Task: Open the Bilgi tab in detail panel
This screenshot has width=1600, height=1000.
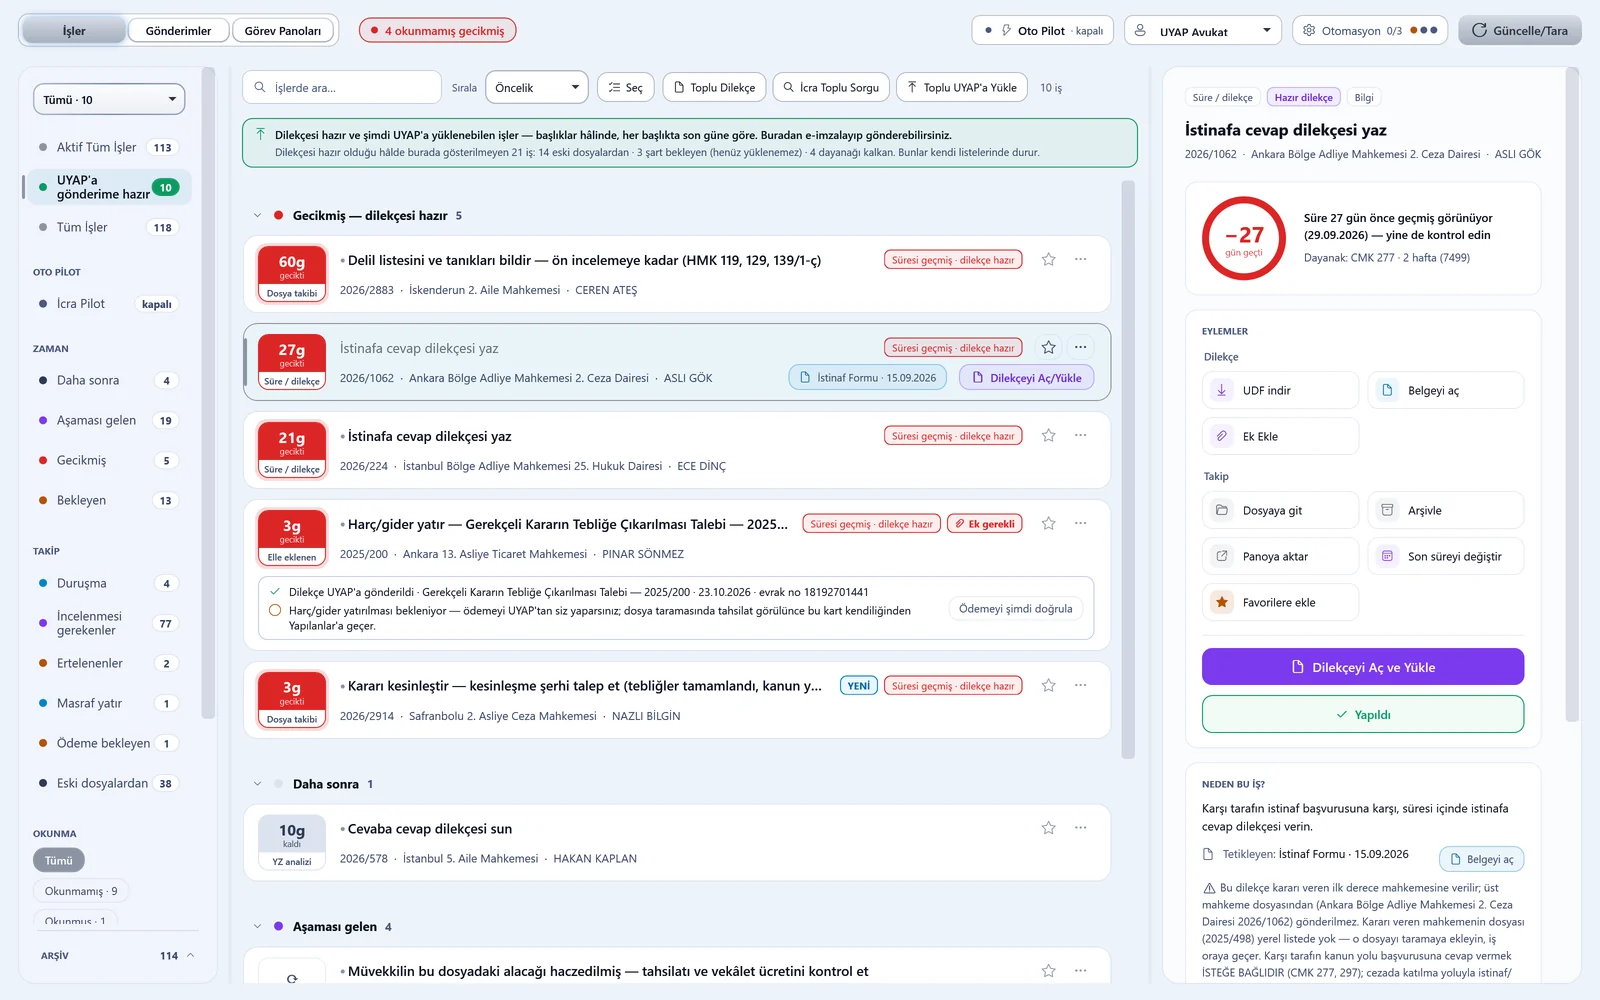Action: pos(1364,98)
